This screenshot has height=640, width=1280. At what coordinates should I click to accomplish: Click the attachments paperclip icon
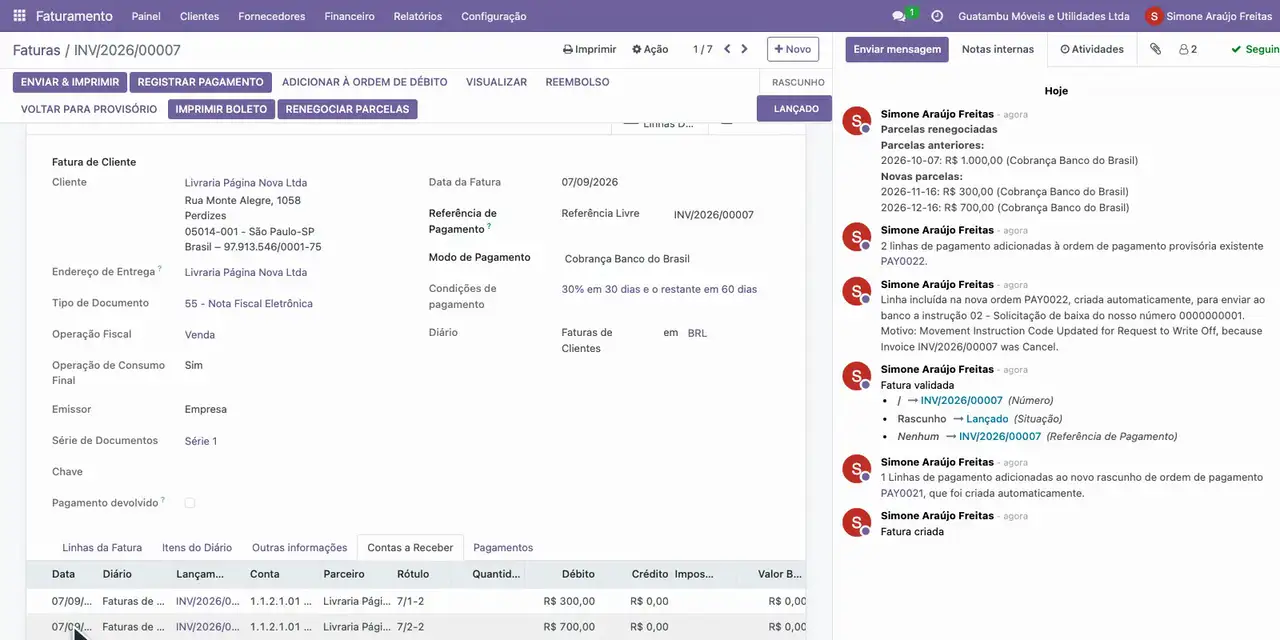coord(1155,49)
